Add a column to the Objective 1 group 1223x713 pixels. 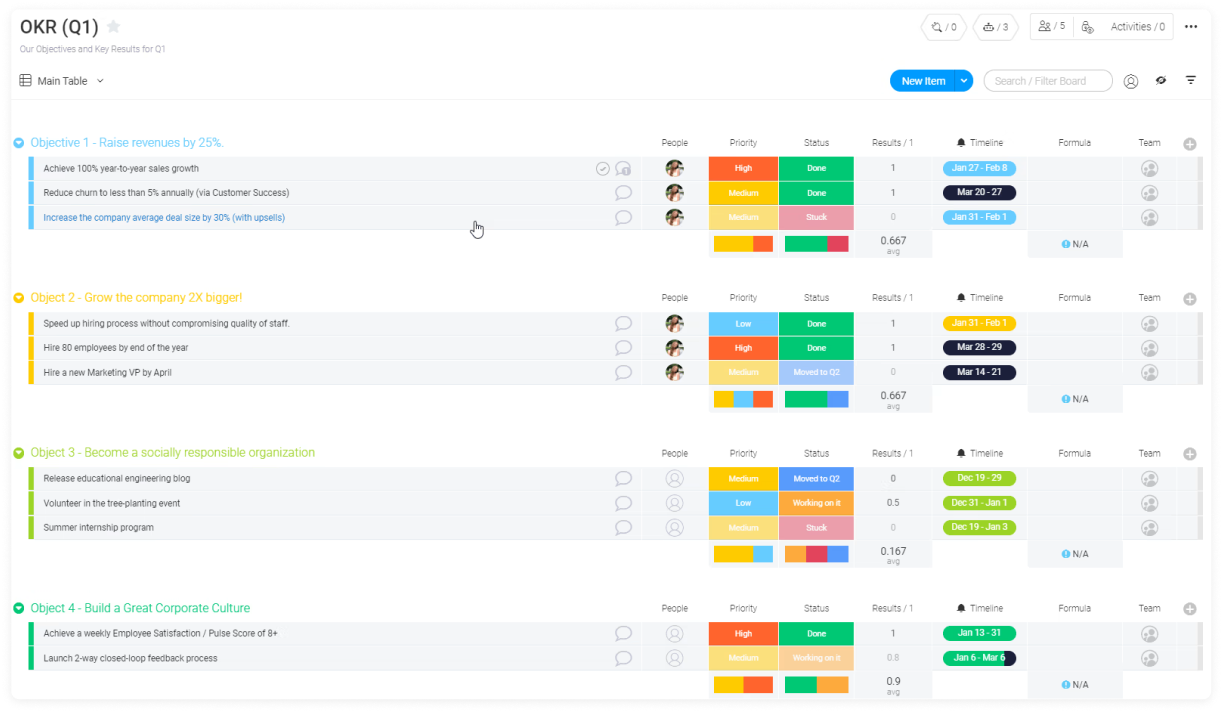click(x=1190, y=144)
